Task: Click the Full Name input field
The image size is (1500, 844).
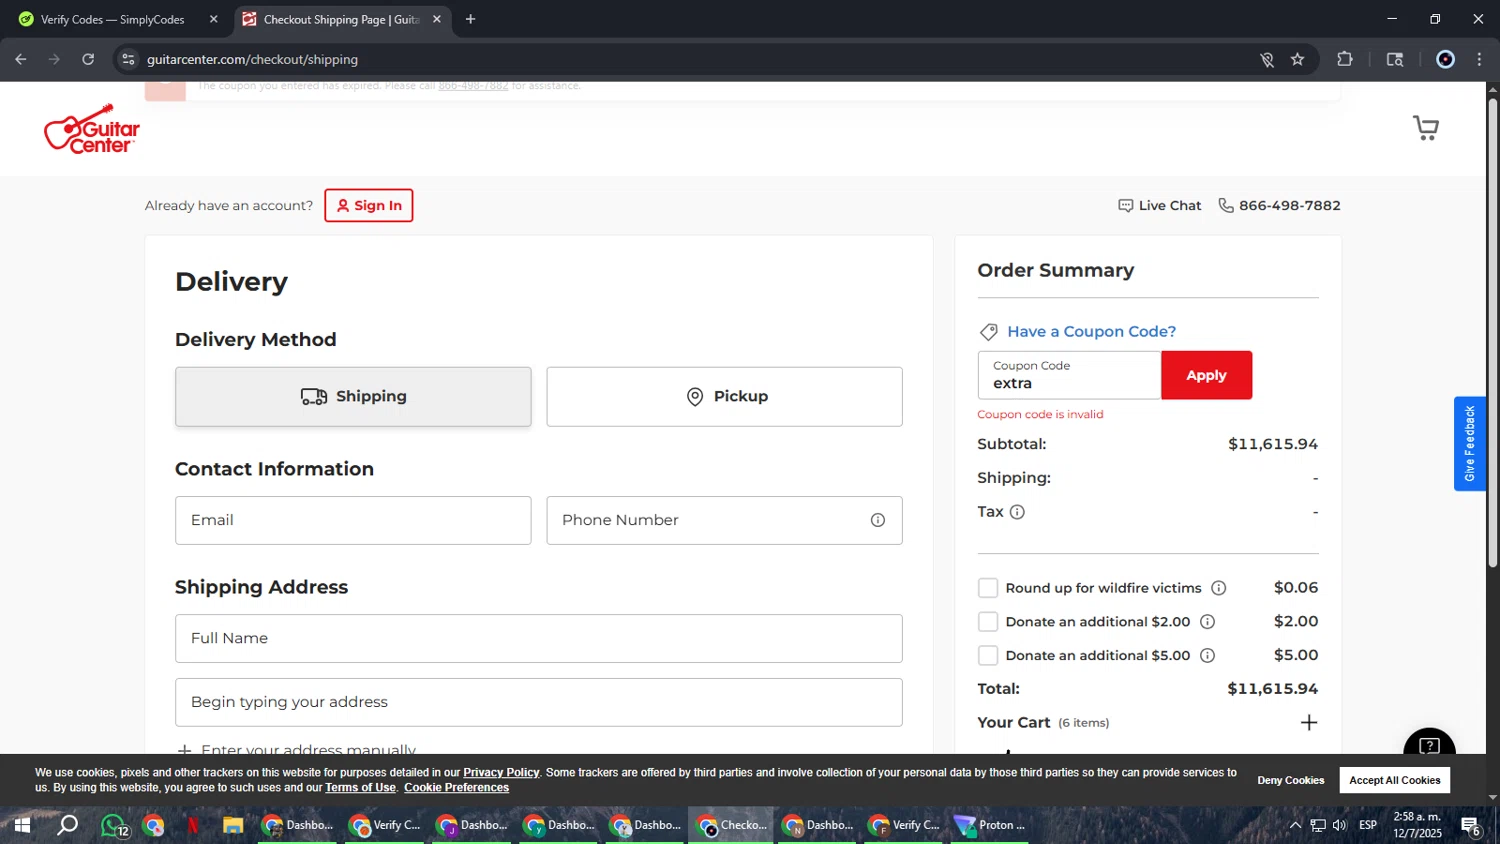Action: [538, 639]
